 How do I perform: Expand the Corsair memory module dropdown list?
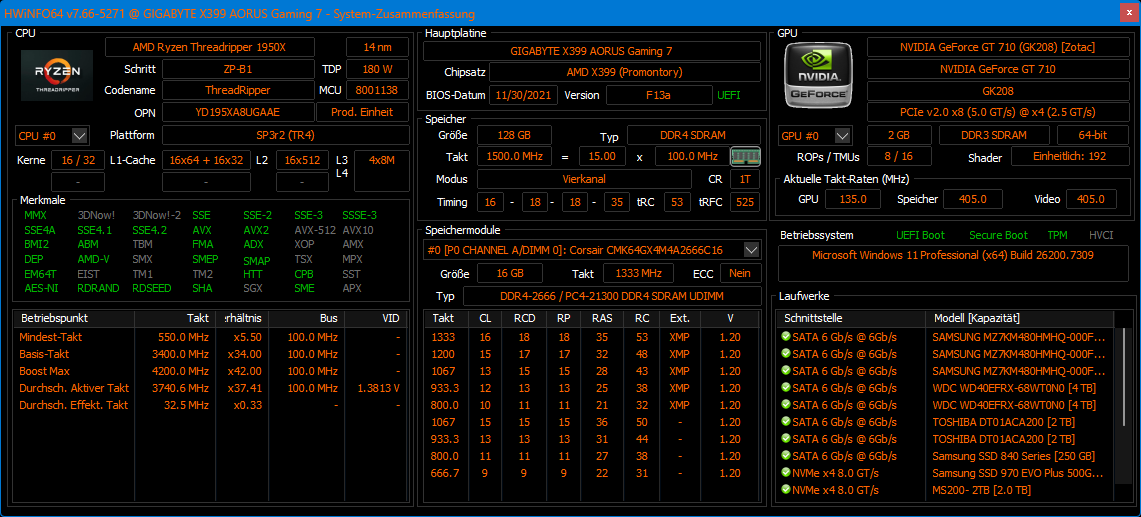click(751, 249)
